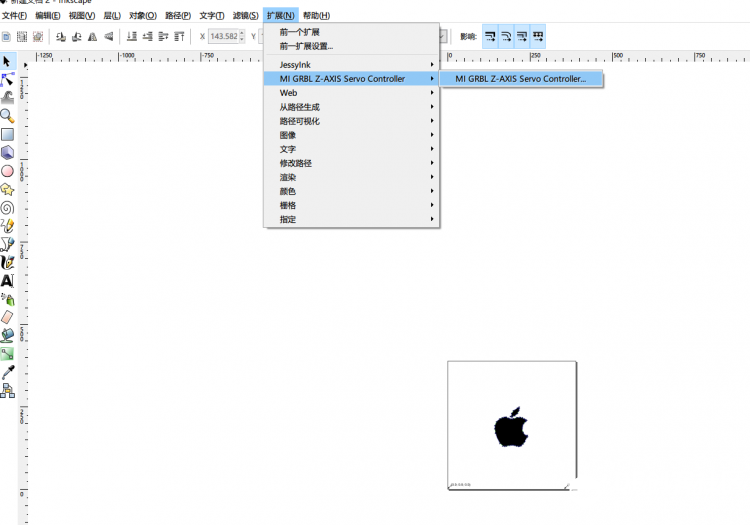Image resolution: width=750 pixels, height=525 pixels.
Task: Flip selection horizontally
Action: [x=93, y=36]
